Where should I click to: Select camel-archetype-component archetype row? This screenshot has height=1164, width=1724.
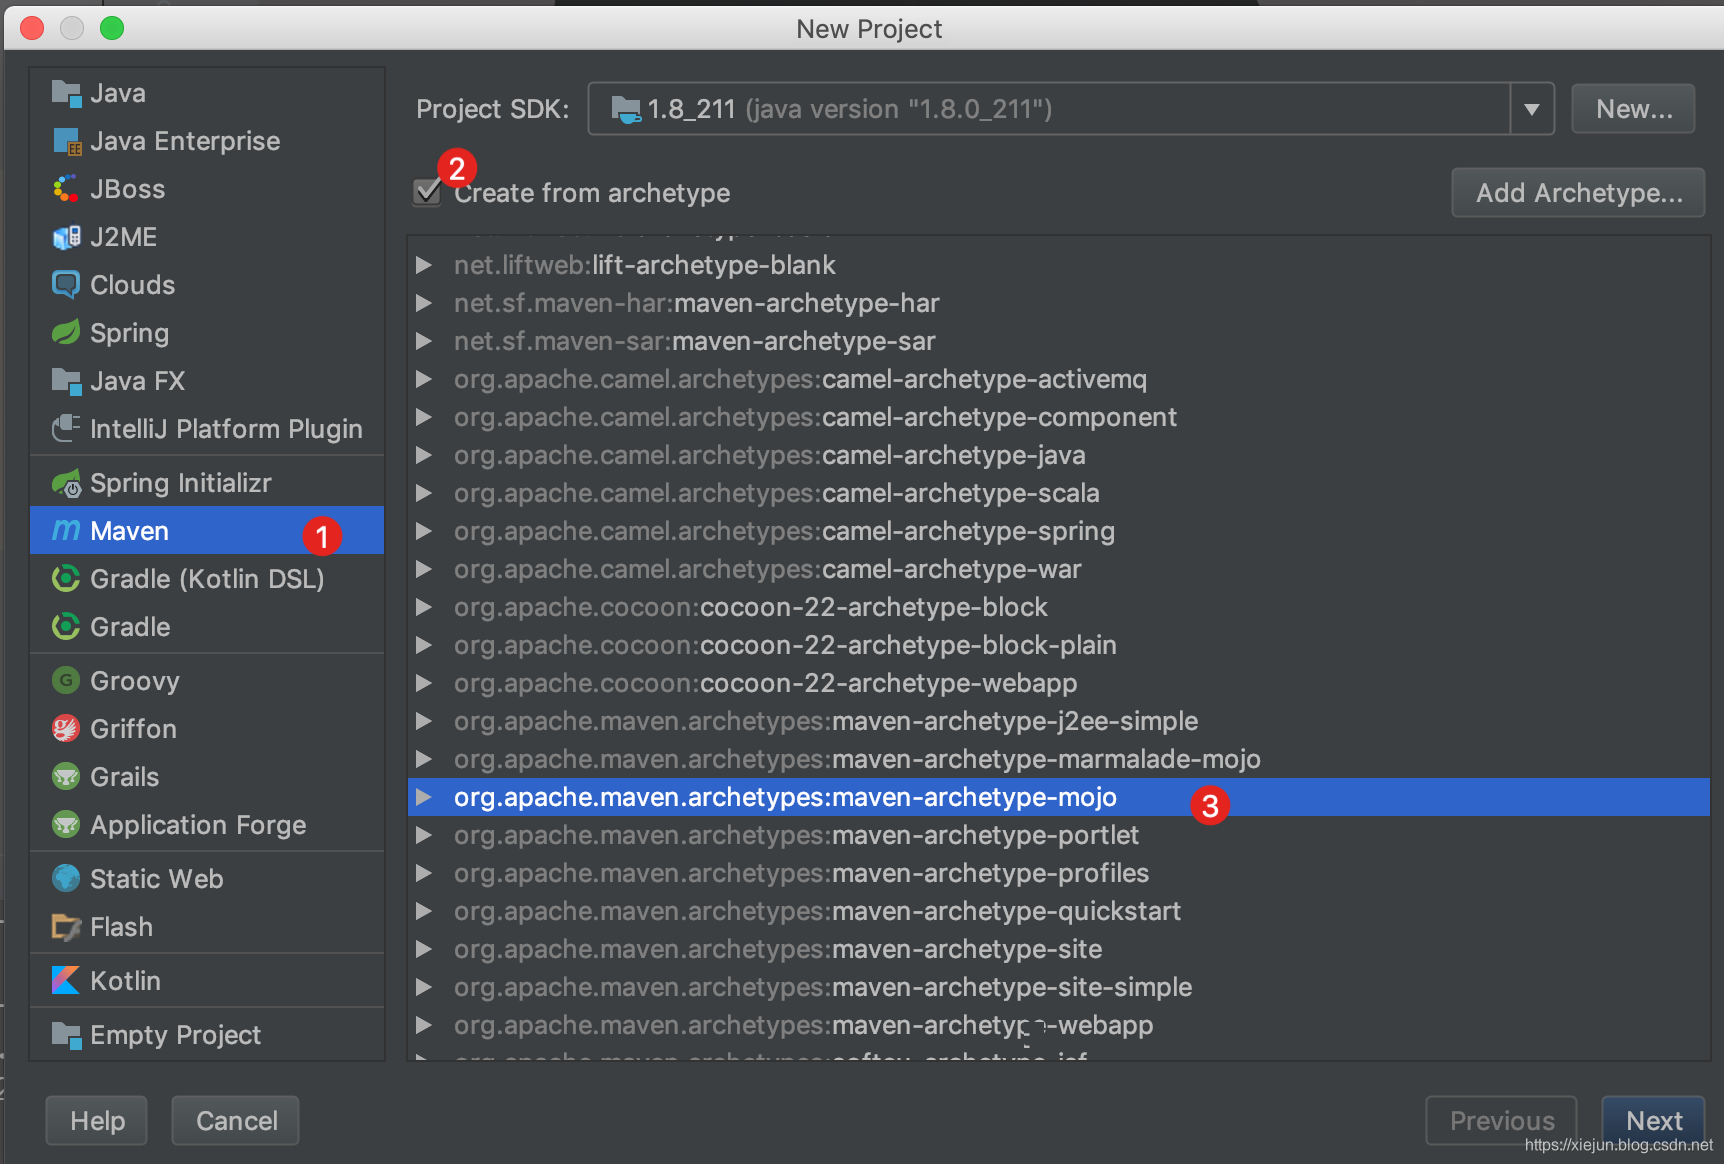(x=1059, y=417)
